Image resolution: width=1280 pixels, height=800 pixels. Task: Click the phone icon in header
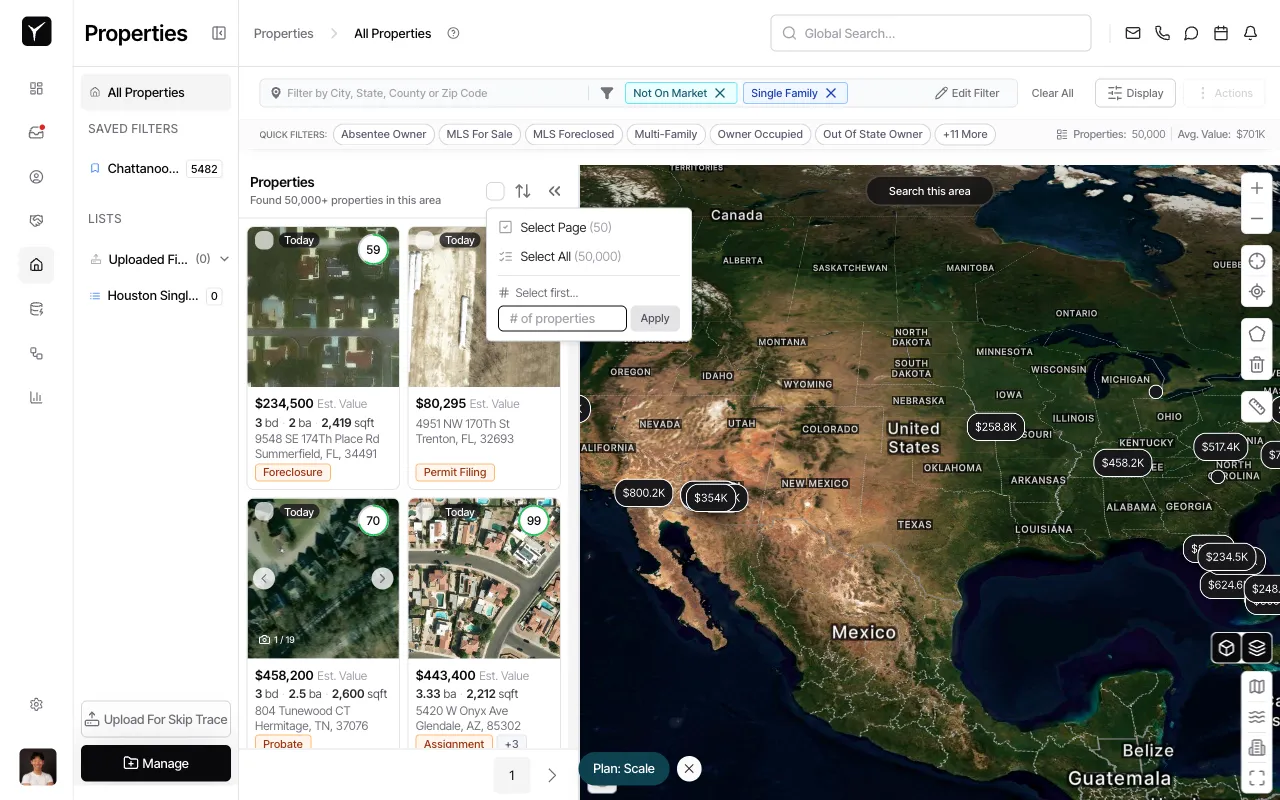[1162, 33]
